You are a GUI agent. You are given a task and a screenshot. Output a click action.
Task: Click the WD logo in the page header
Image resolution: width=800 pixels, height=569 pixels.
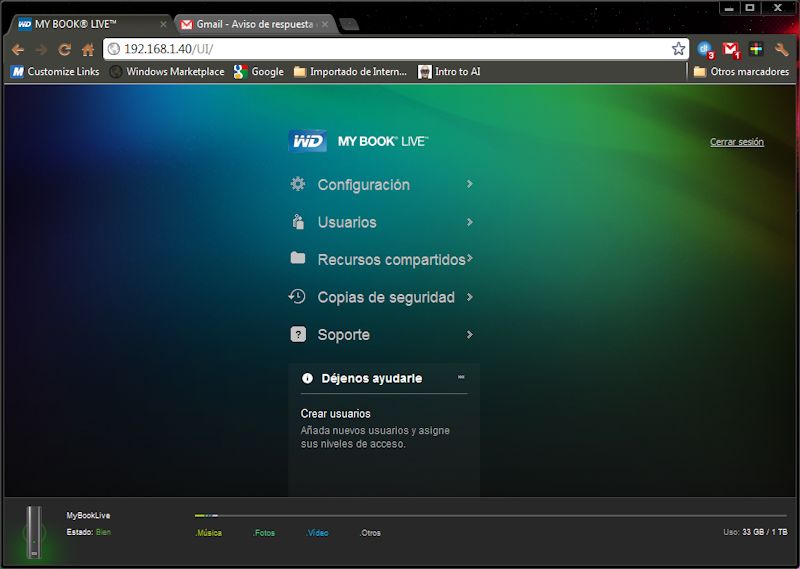[x=308, y=141]
